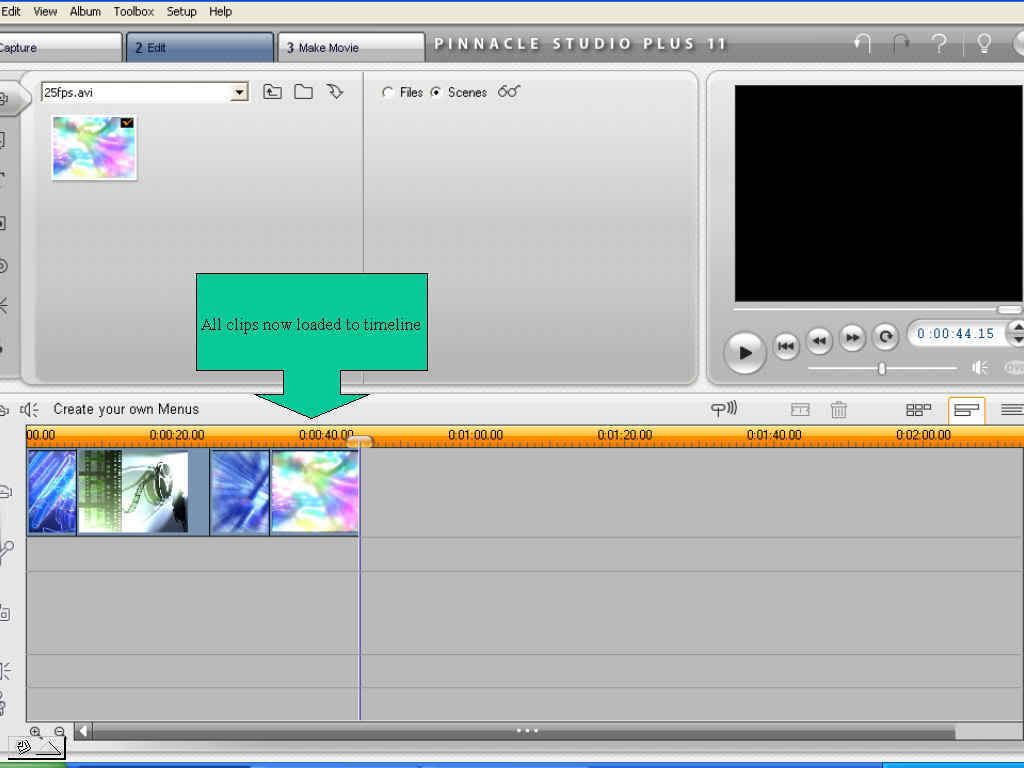Click the timecode field 0:00:44.15
Viewport: 1024px width, 768px height.
[x=955, y=334]
